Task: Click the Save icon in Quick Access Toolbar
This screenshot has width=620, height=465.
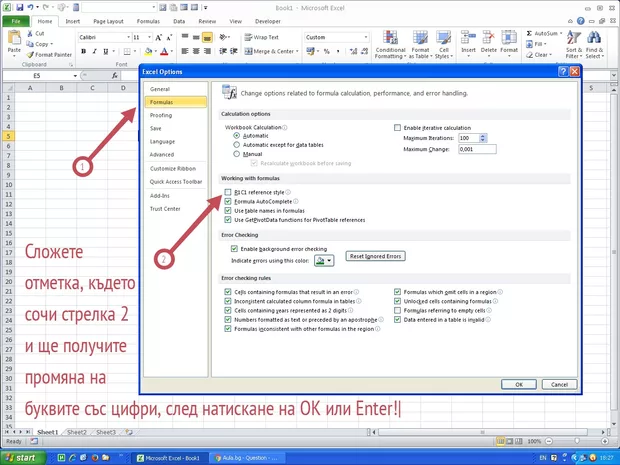Action: pyautogui.click(x=20, y=8)
